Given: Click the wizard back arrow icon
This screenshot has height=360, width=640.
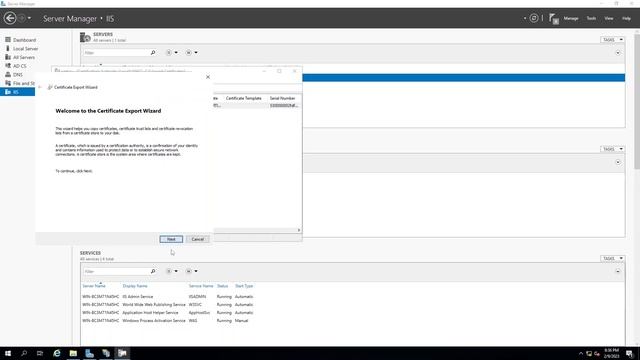Looking at the screenshot, I should (x=40, y=87).
